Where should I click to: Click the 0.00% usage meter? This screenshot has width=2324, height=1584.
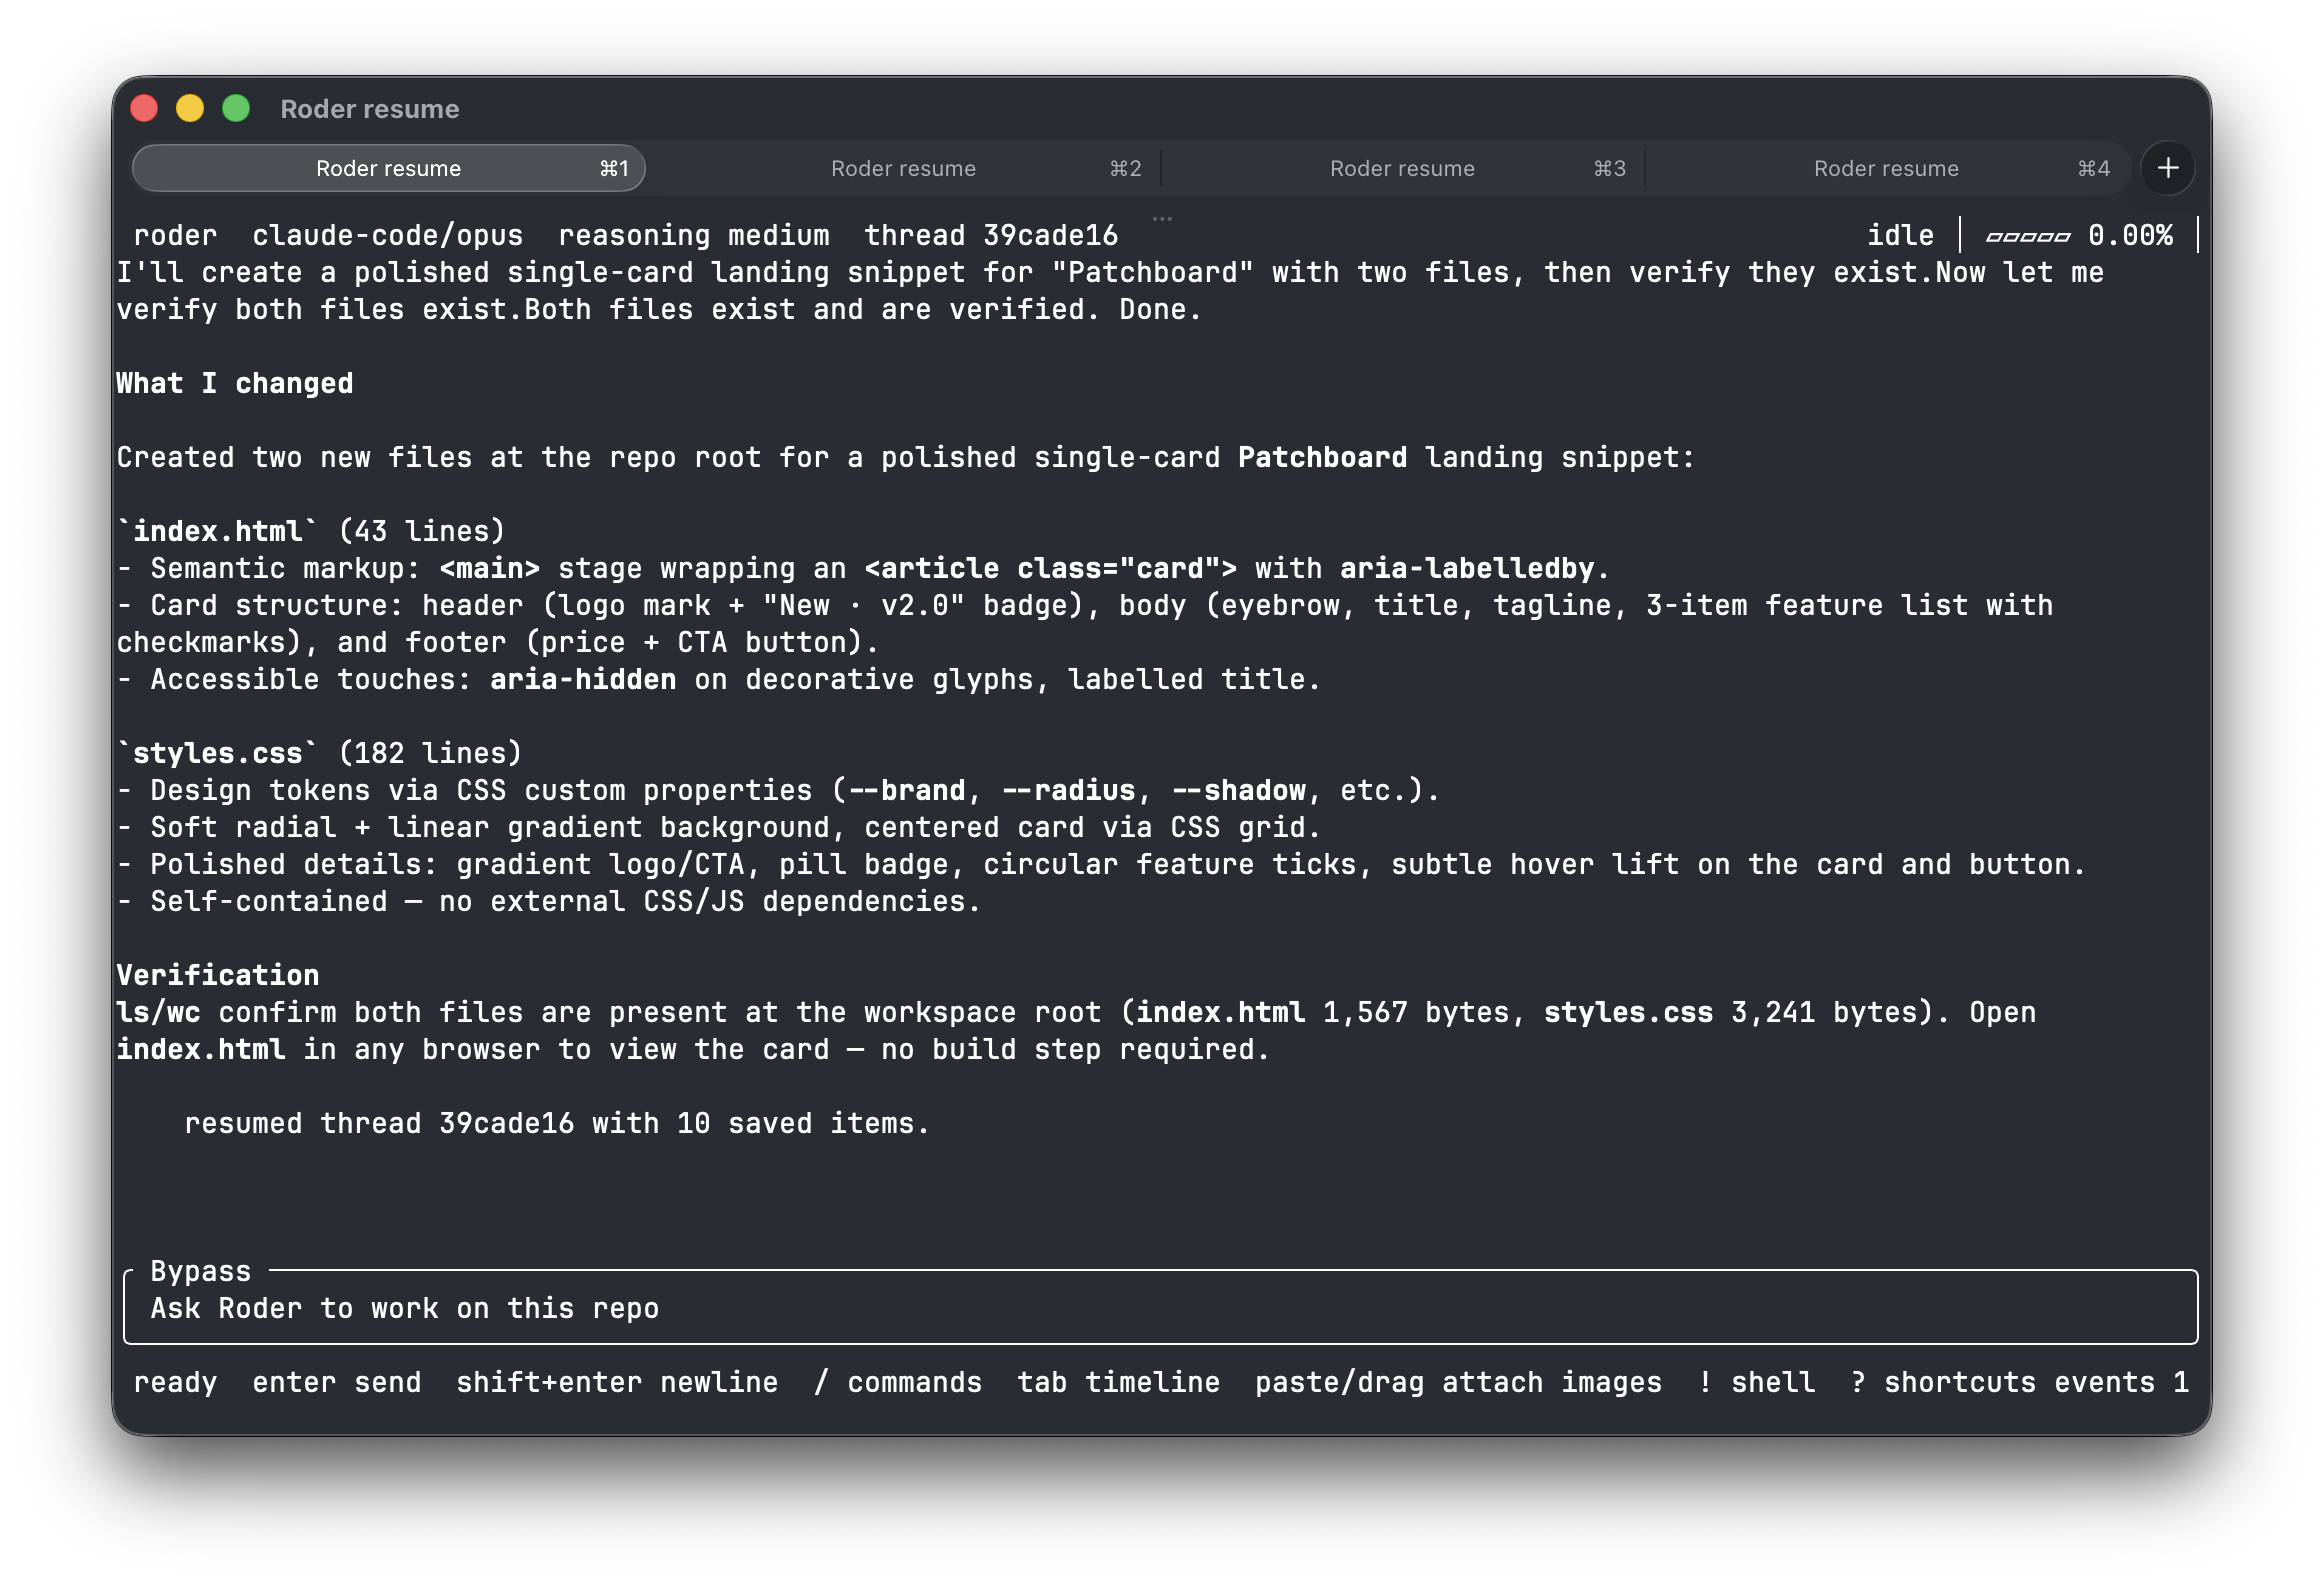point(2078,235)
